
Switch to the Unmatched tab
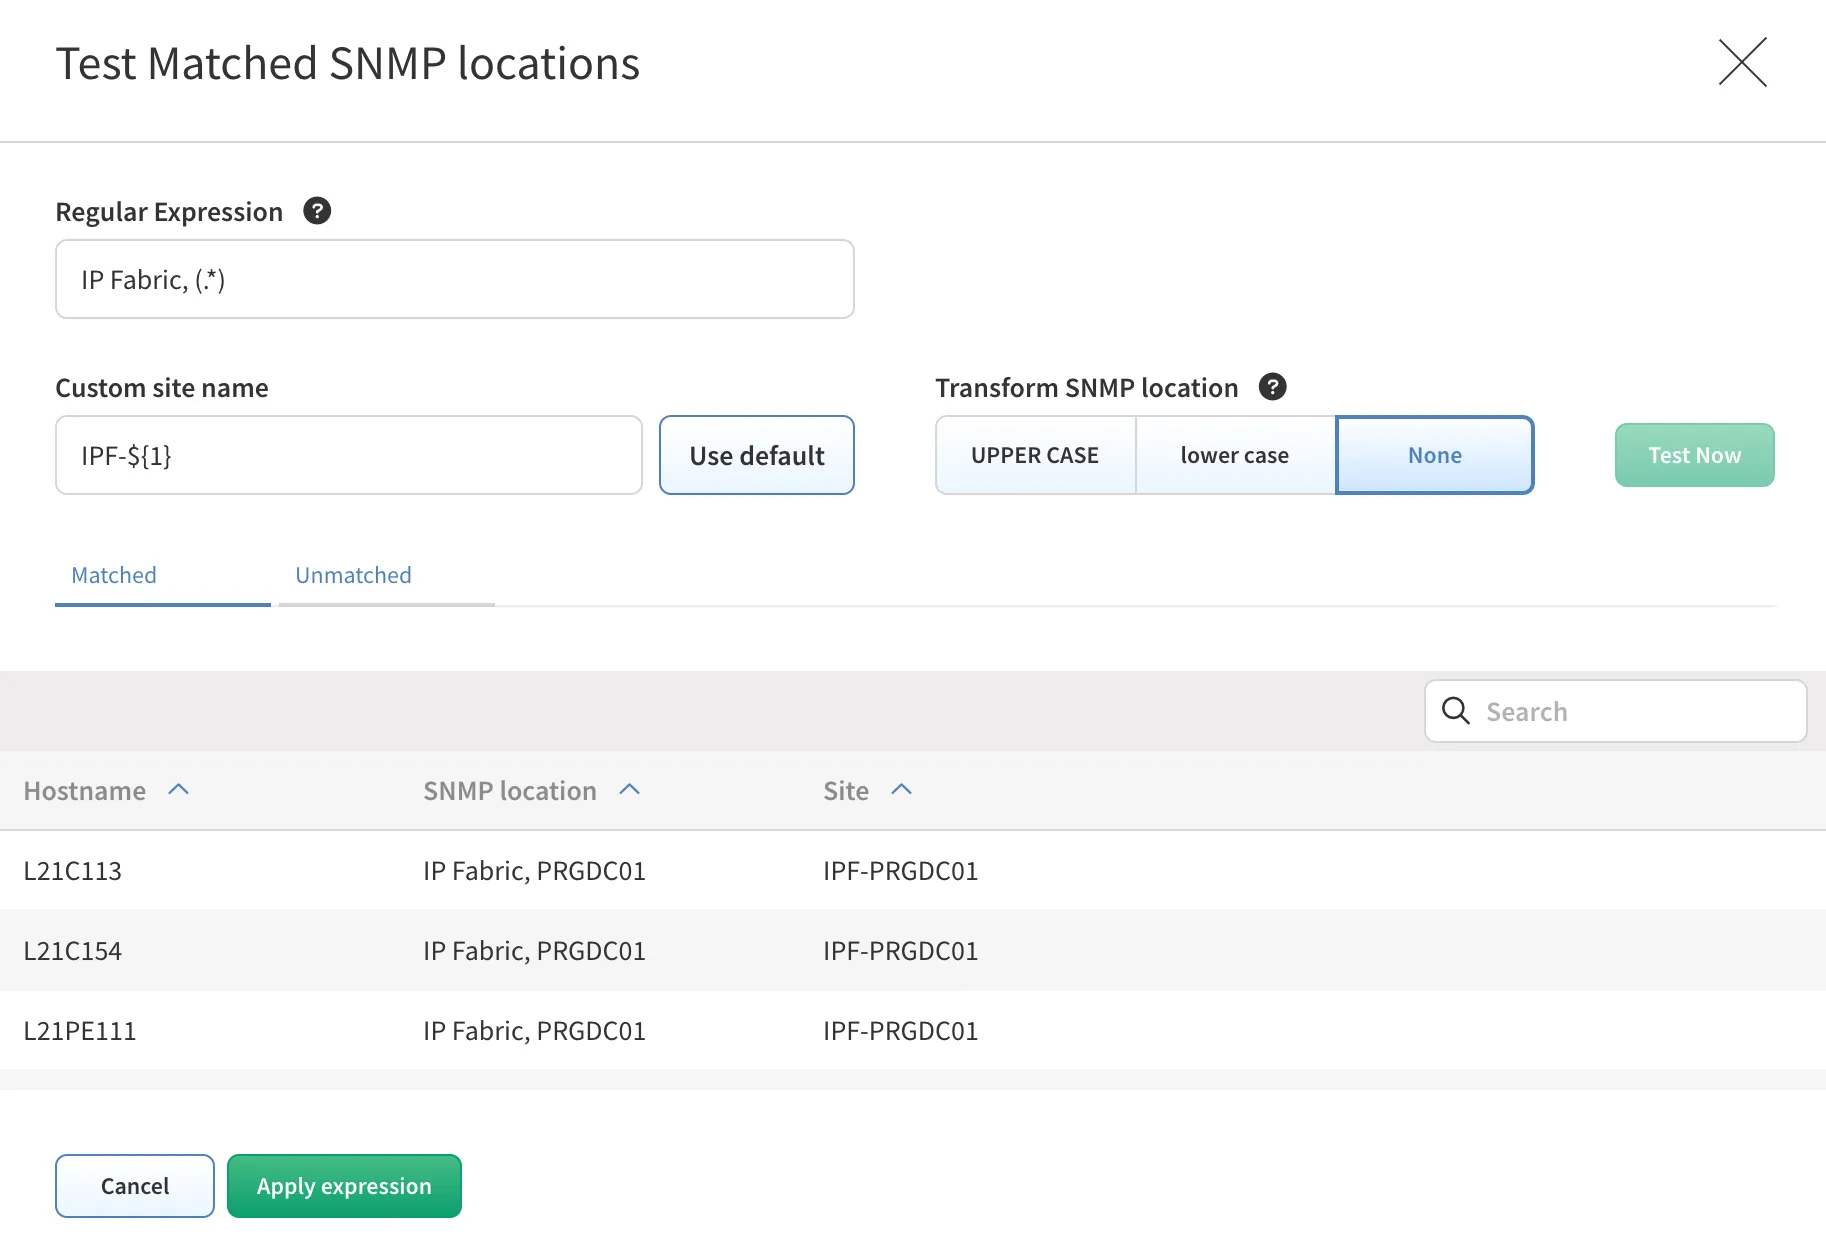point(352,575)
